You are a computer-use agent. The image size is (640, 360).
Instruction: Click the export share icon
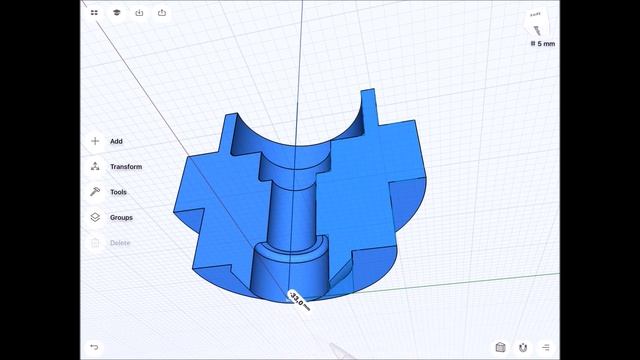(162, 13)
